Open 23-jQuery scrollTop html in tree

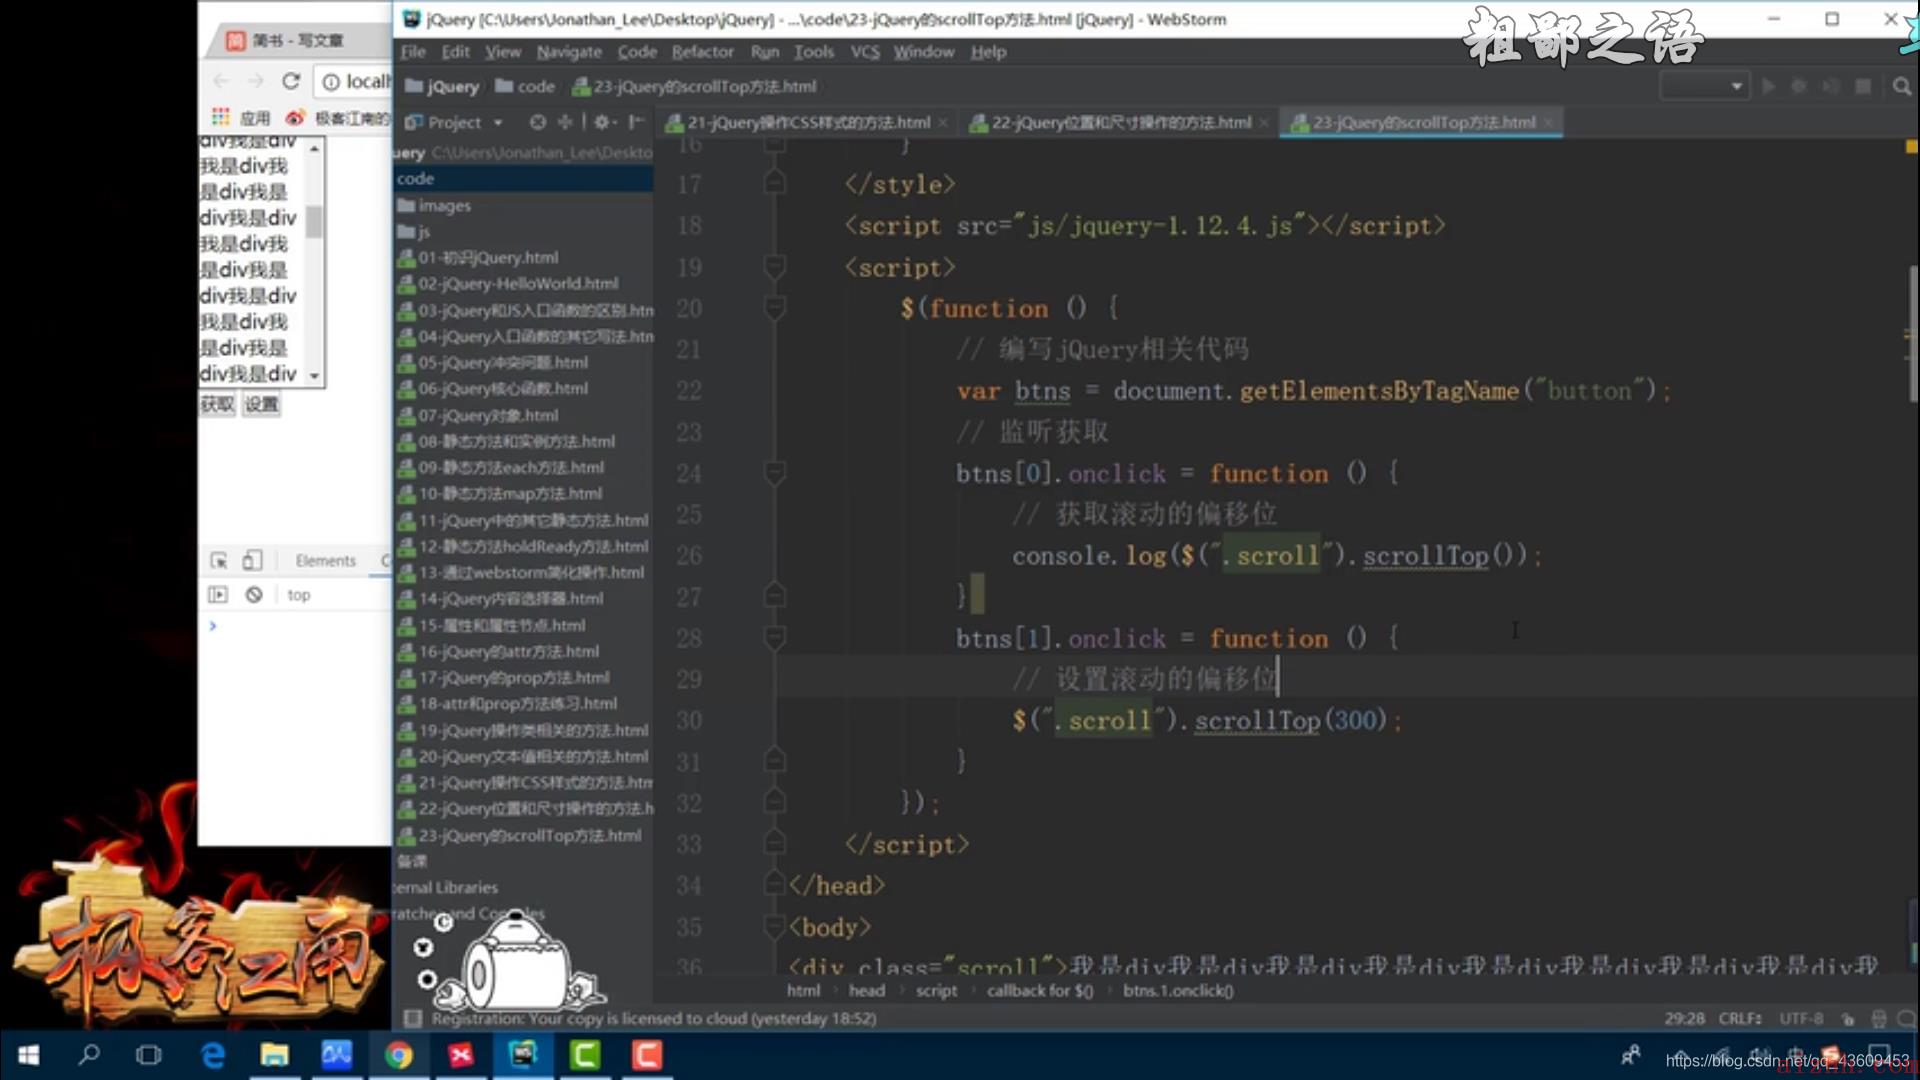pyautogui.click(x=519, y=835)
